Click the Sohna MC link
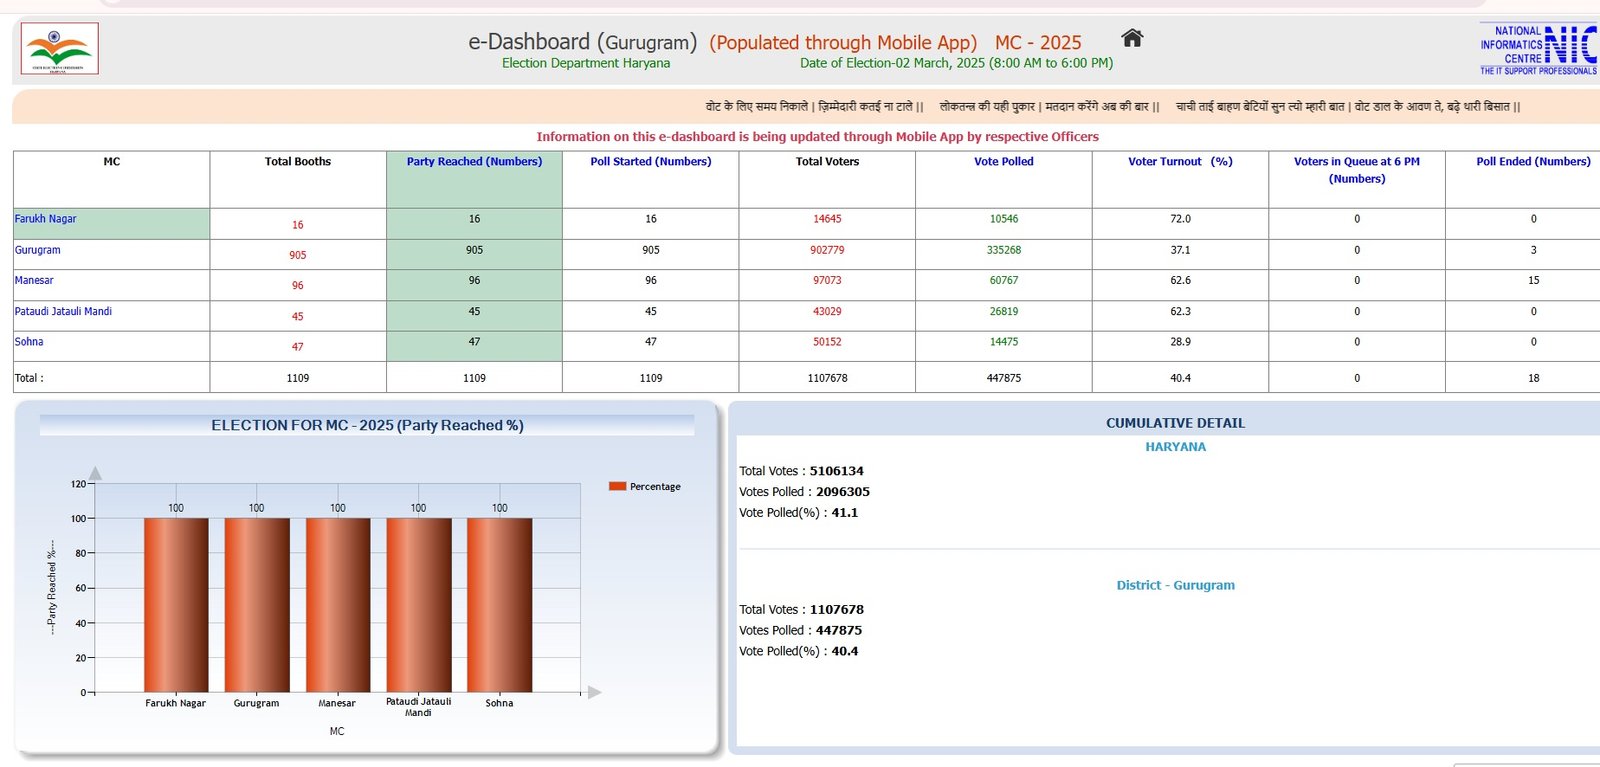This screenshot has height=767, width=1600. 29,342
